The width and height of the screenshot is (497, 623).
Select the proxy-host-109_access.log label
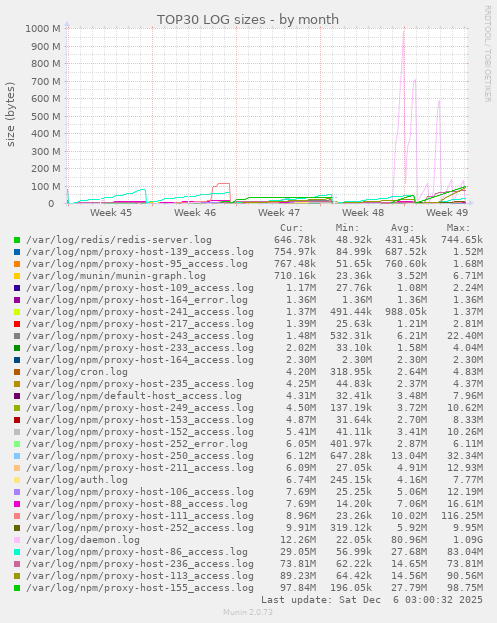[x=140, y=288]
